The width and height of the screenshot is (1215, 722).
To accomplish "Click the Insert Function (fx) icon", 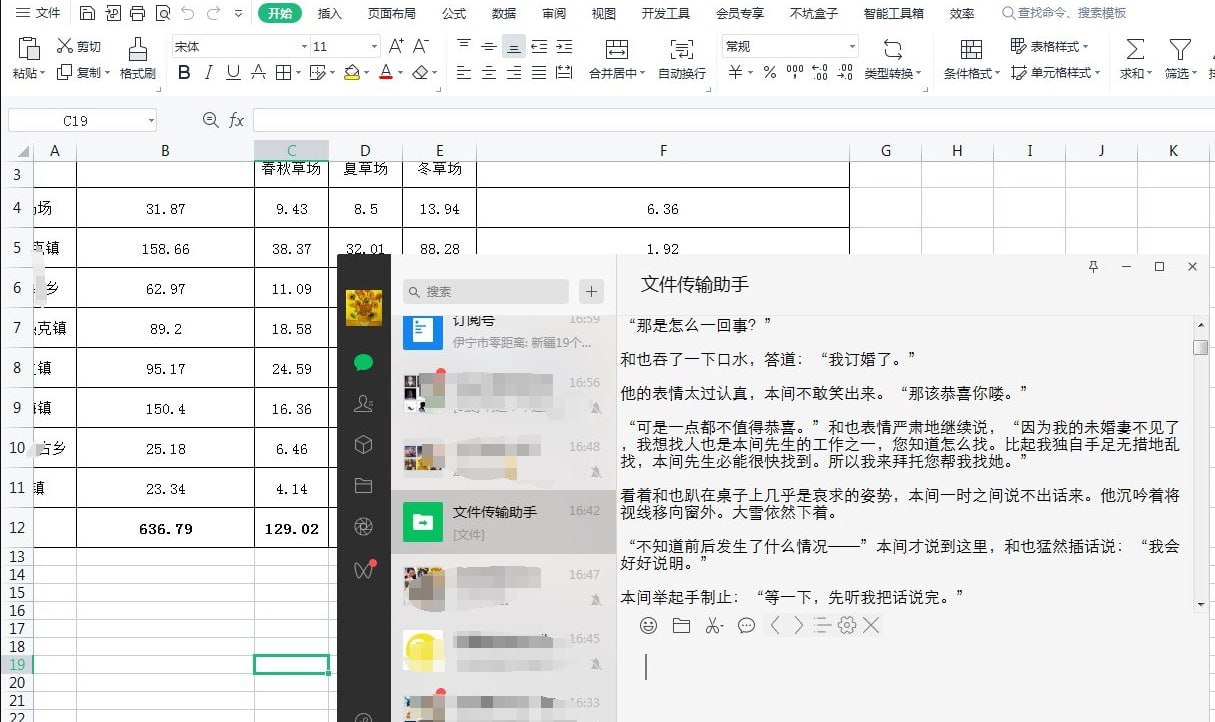I will click(x=236, y=119).
